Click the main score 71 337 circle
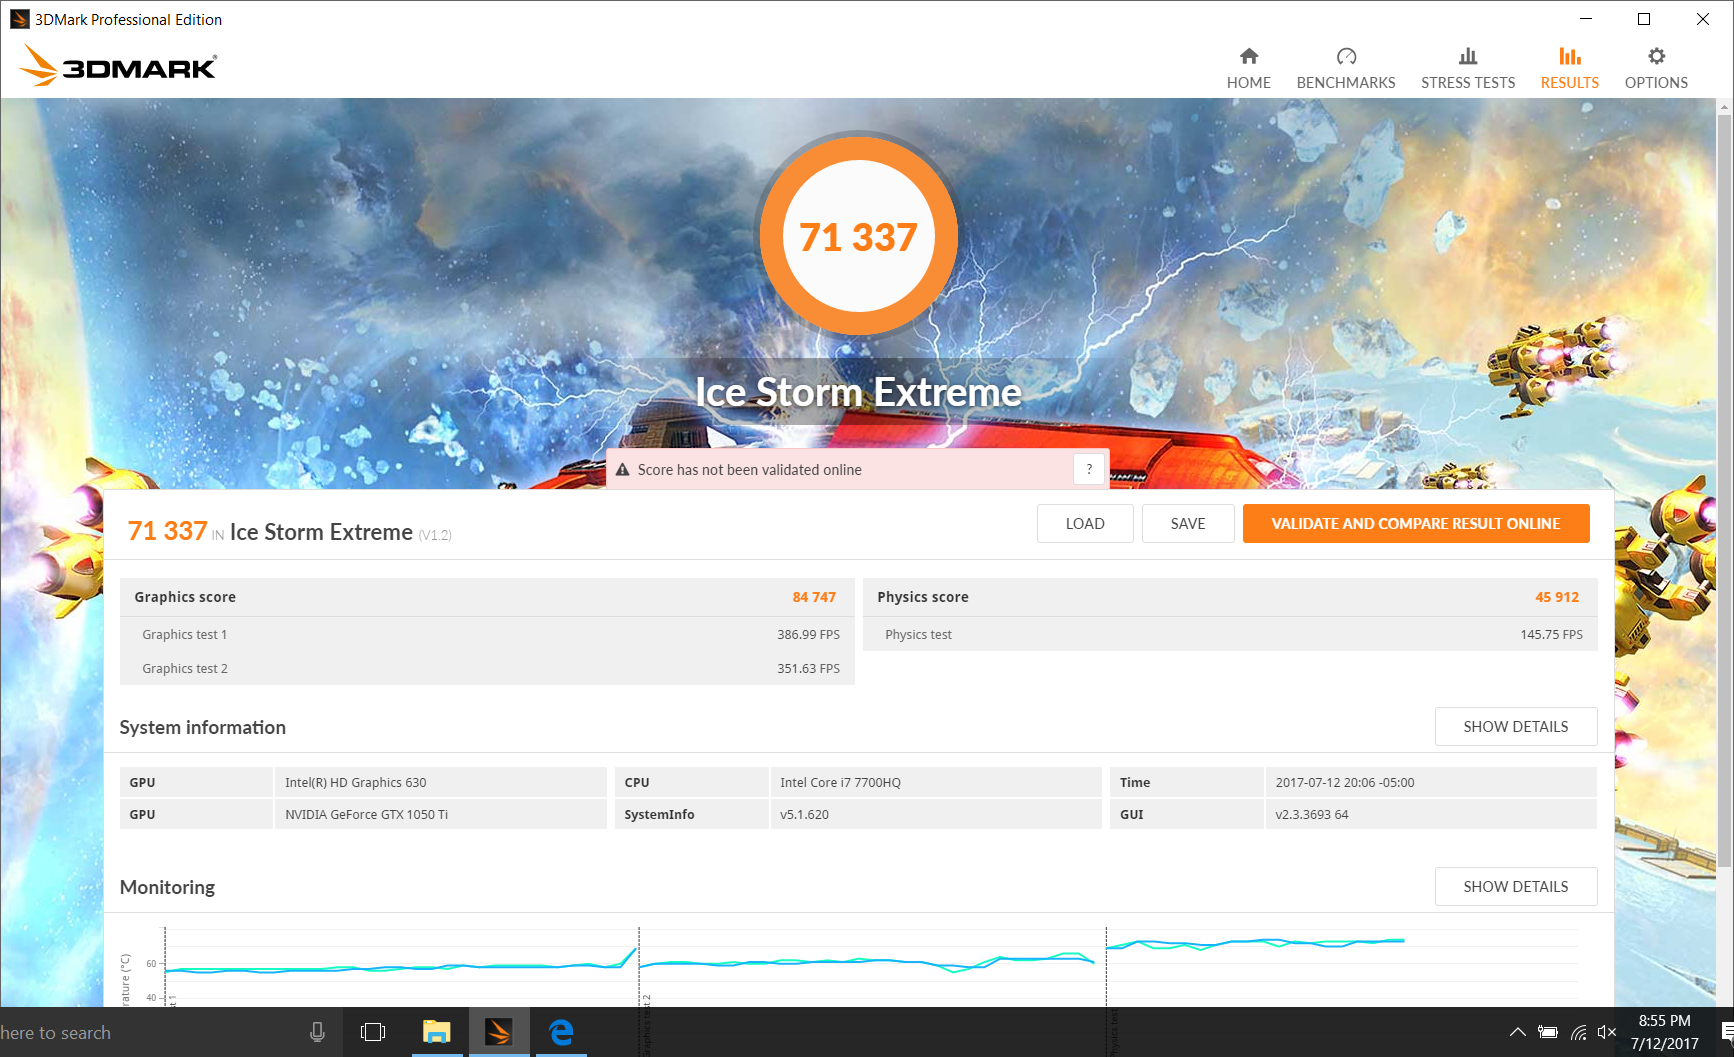This screenshot has width=1734, height=1057. (x=858, y=236)
